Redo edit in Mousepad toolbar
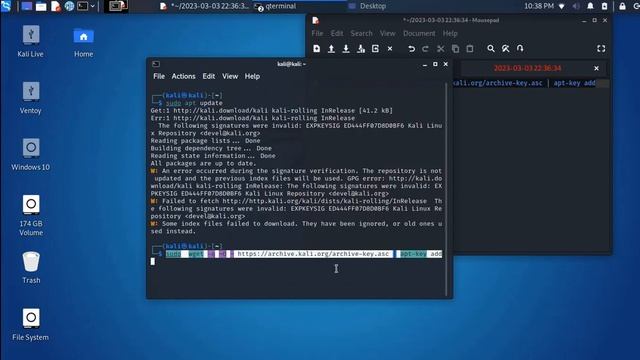Image resolution: width=640 pixels, height=360 pixels. [426, 49]
